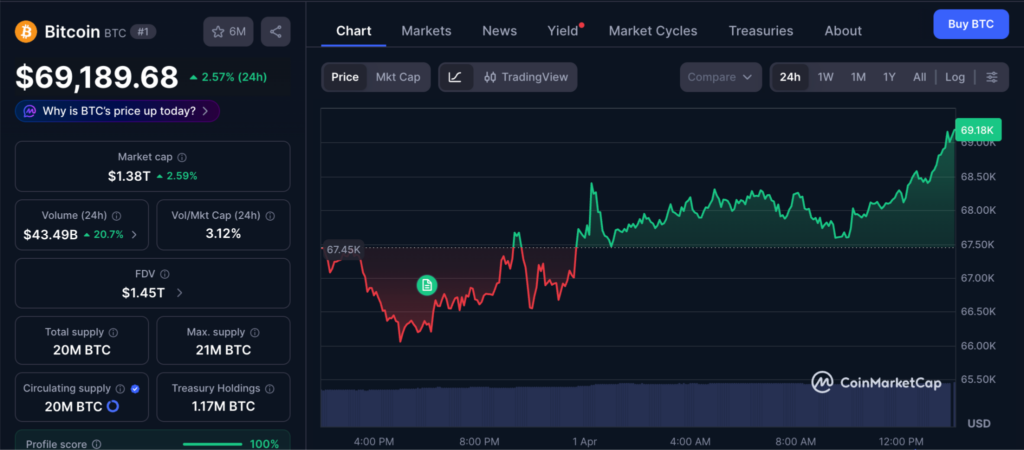This screenshot has width=1024, height=450.
Task: Click the FDV info icon
Action: pyautogui.click(x=165, y=274)
